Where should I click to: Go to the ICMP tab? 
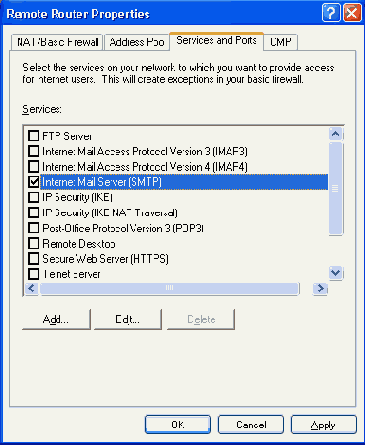281,42
